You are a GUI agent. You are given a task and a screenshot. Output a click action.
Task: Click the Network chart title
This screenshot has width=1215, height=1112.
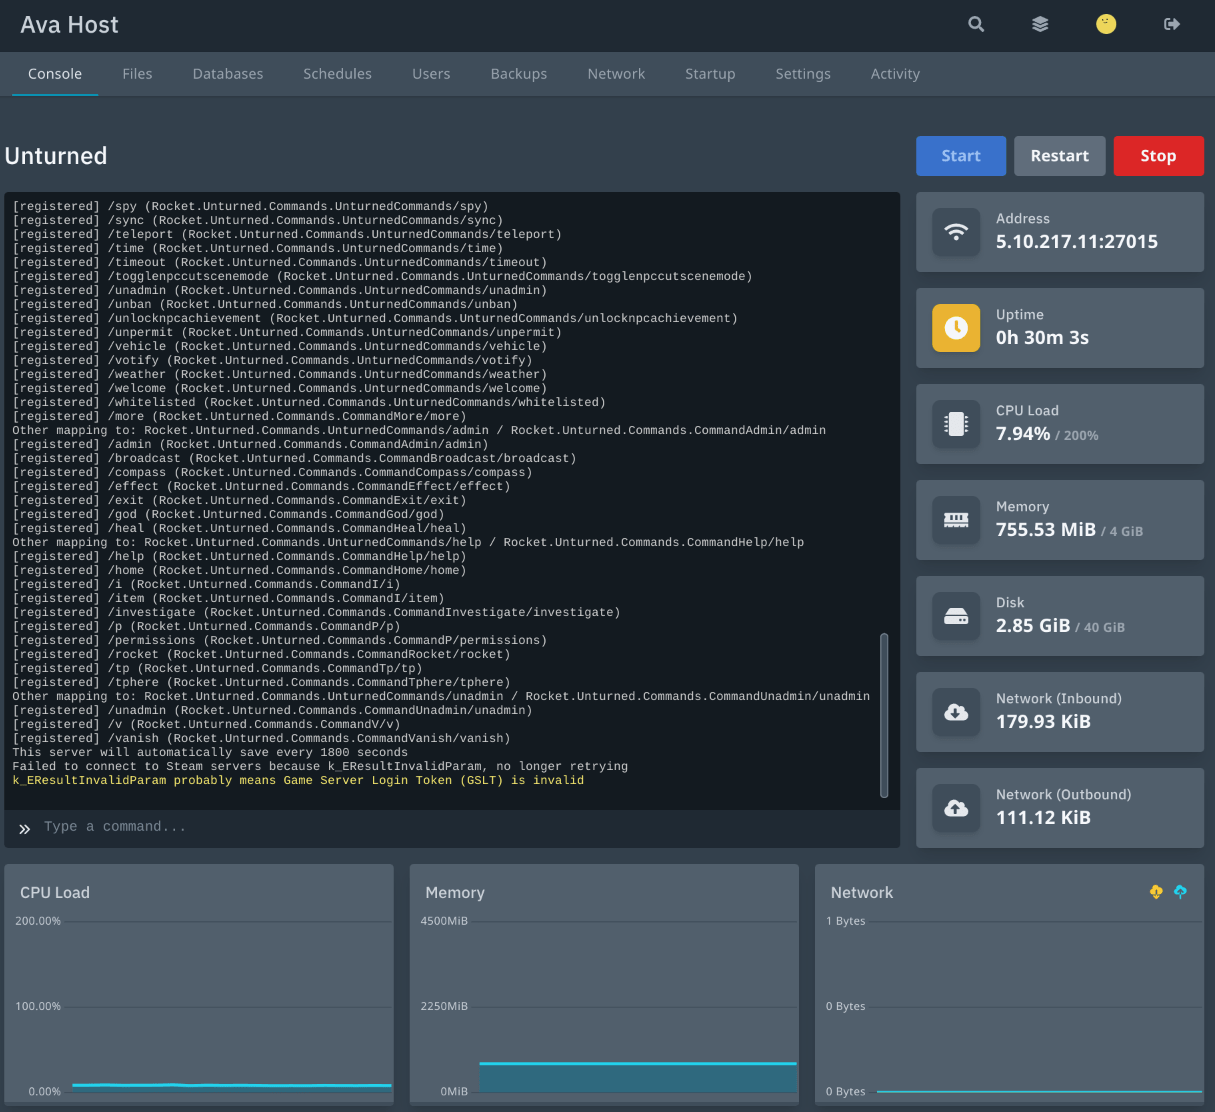(x=862, y=893)
